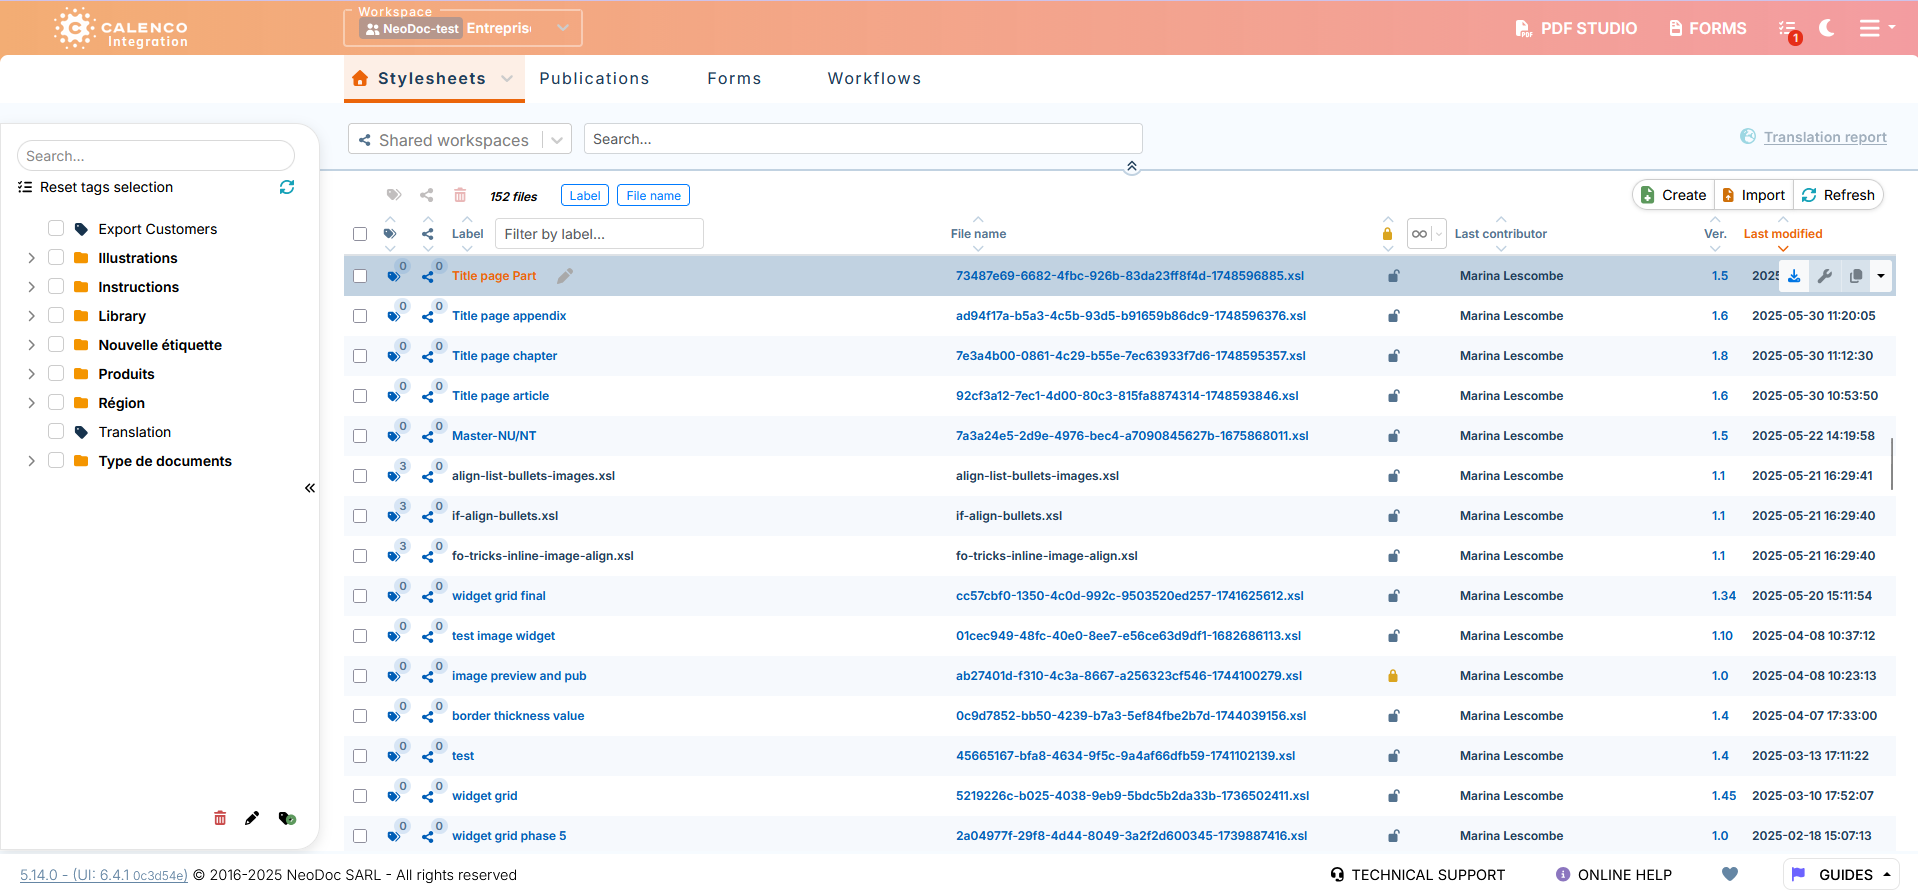1918x891 pixels.
Task: Expand the Produits tag folder
Action: click(x=31, y=374)
